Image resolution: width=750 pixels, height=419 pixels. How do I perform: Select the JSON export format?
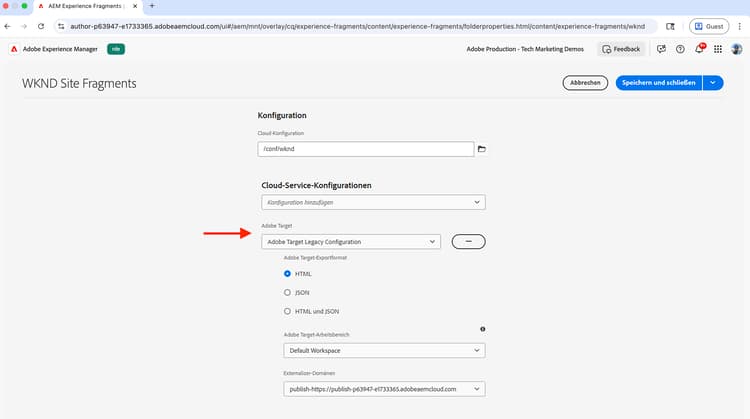287,292
